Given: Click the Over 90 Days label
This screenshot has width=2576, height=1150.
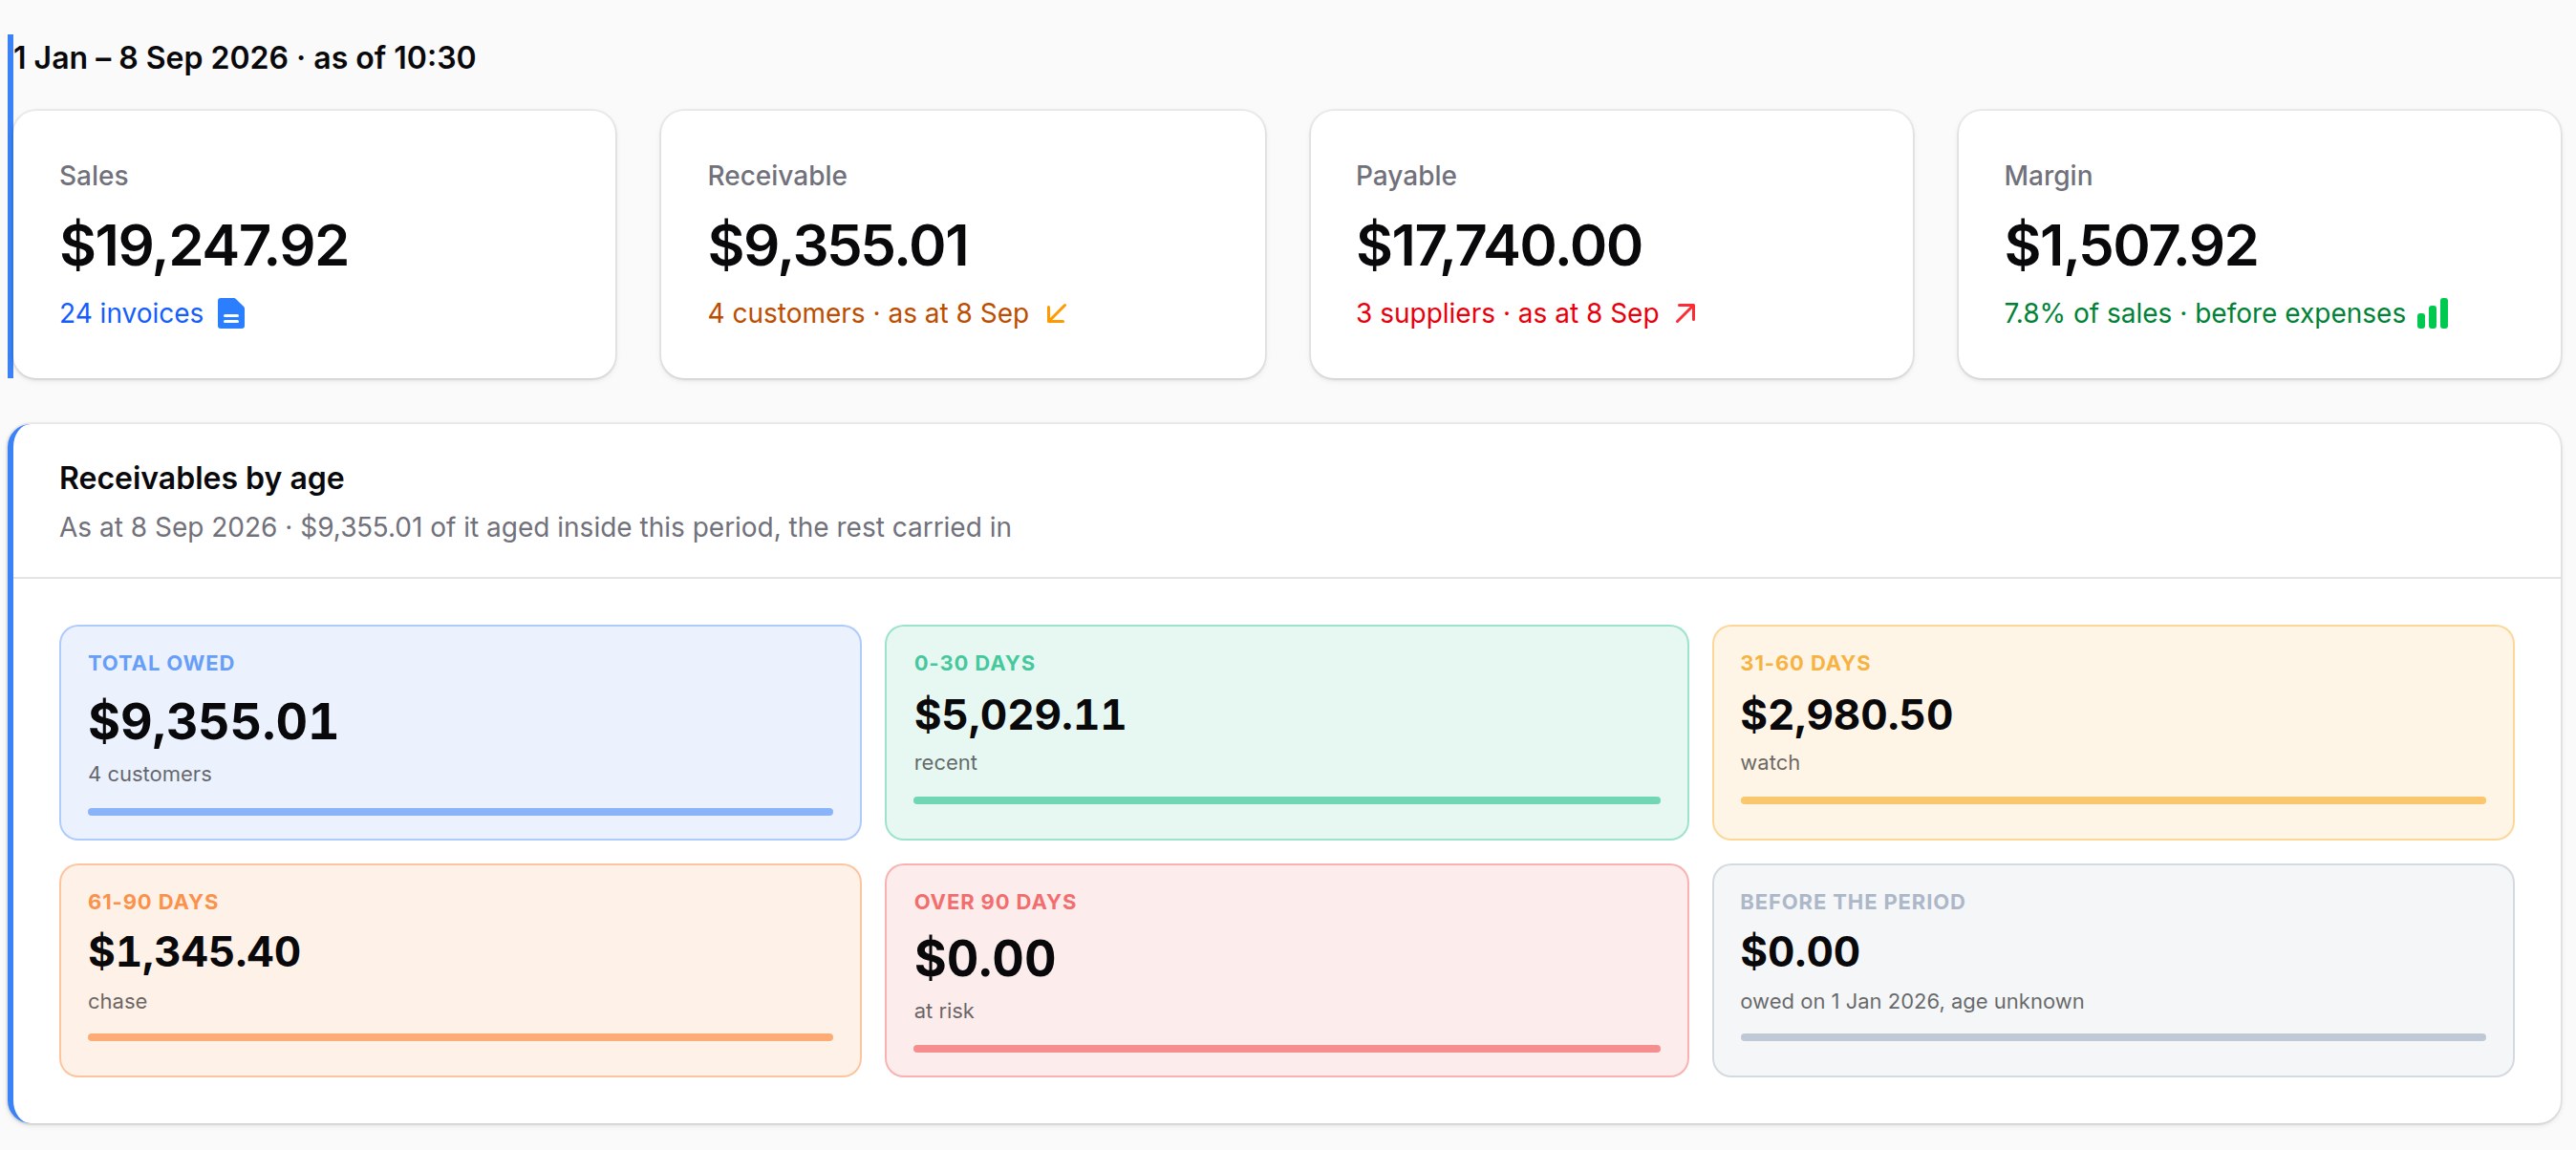Looking at the screenshot, I should pos(995,902).
